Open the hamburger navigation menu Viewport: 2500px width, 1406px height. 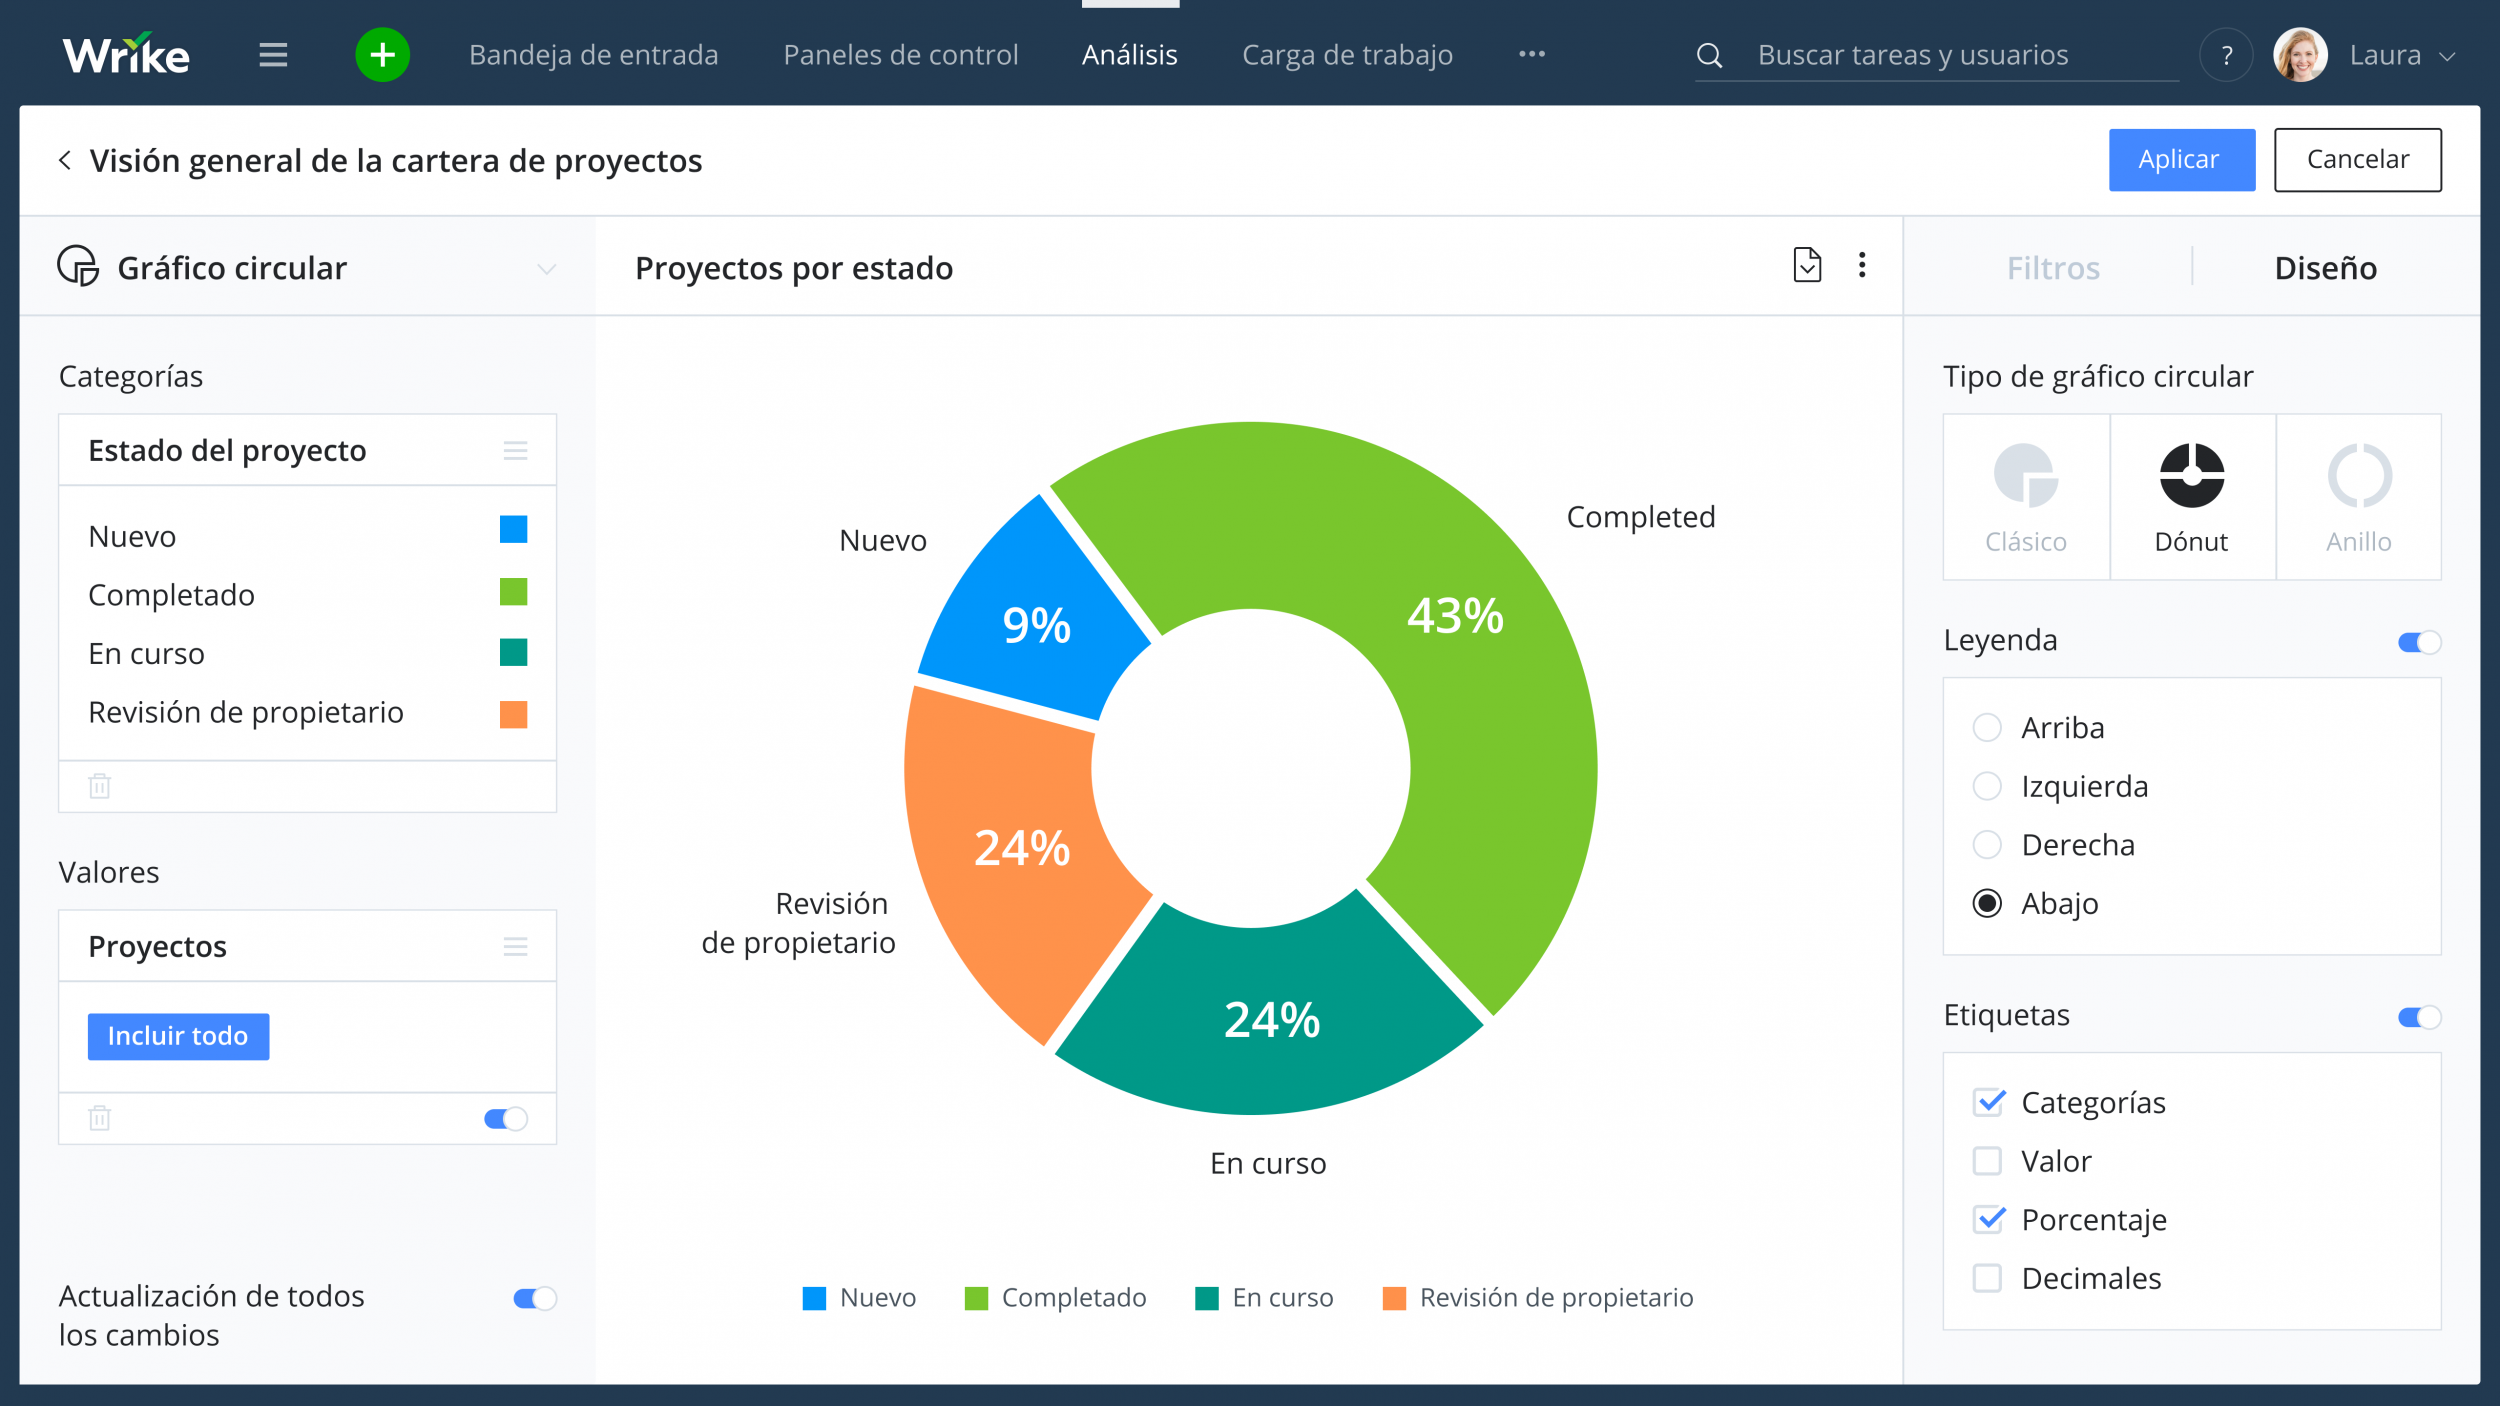(x=273, y=54)
